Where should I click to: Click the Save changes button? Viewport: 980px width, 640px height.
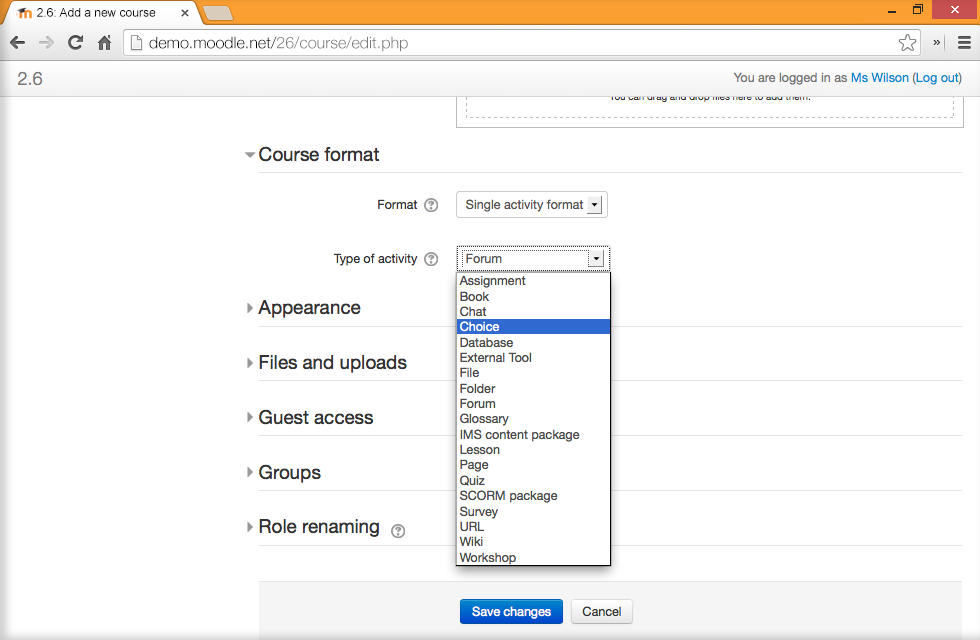511,612
